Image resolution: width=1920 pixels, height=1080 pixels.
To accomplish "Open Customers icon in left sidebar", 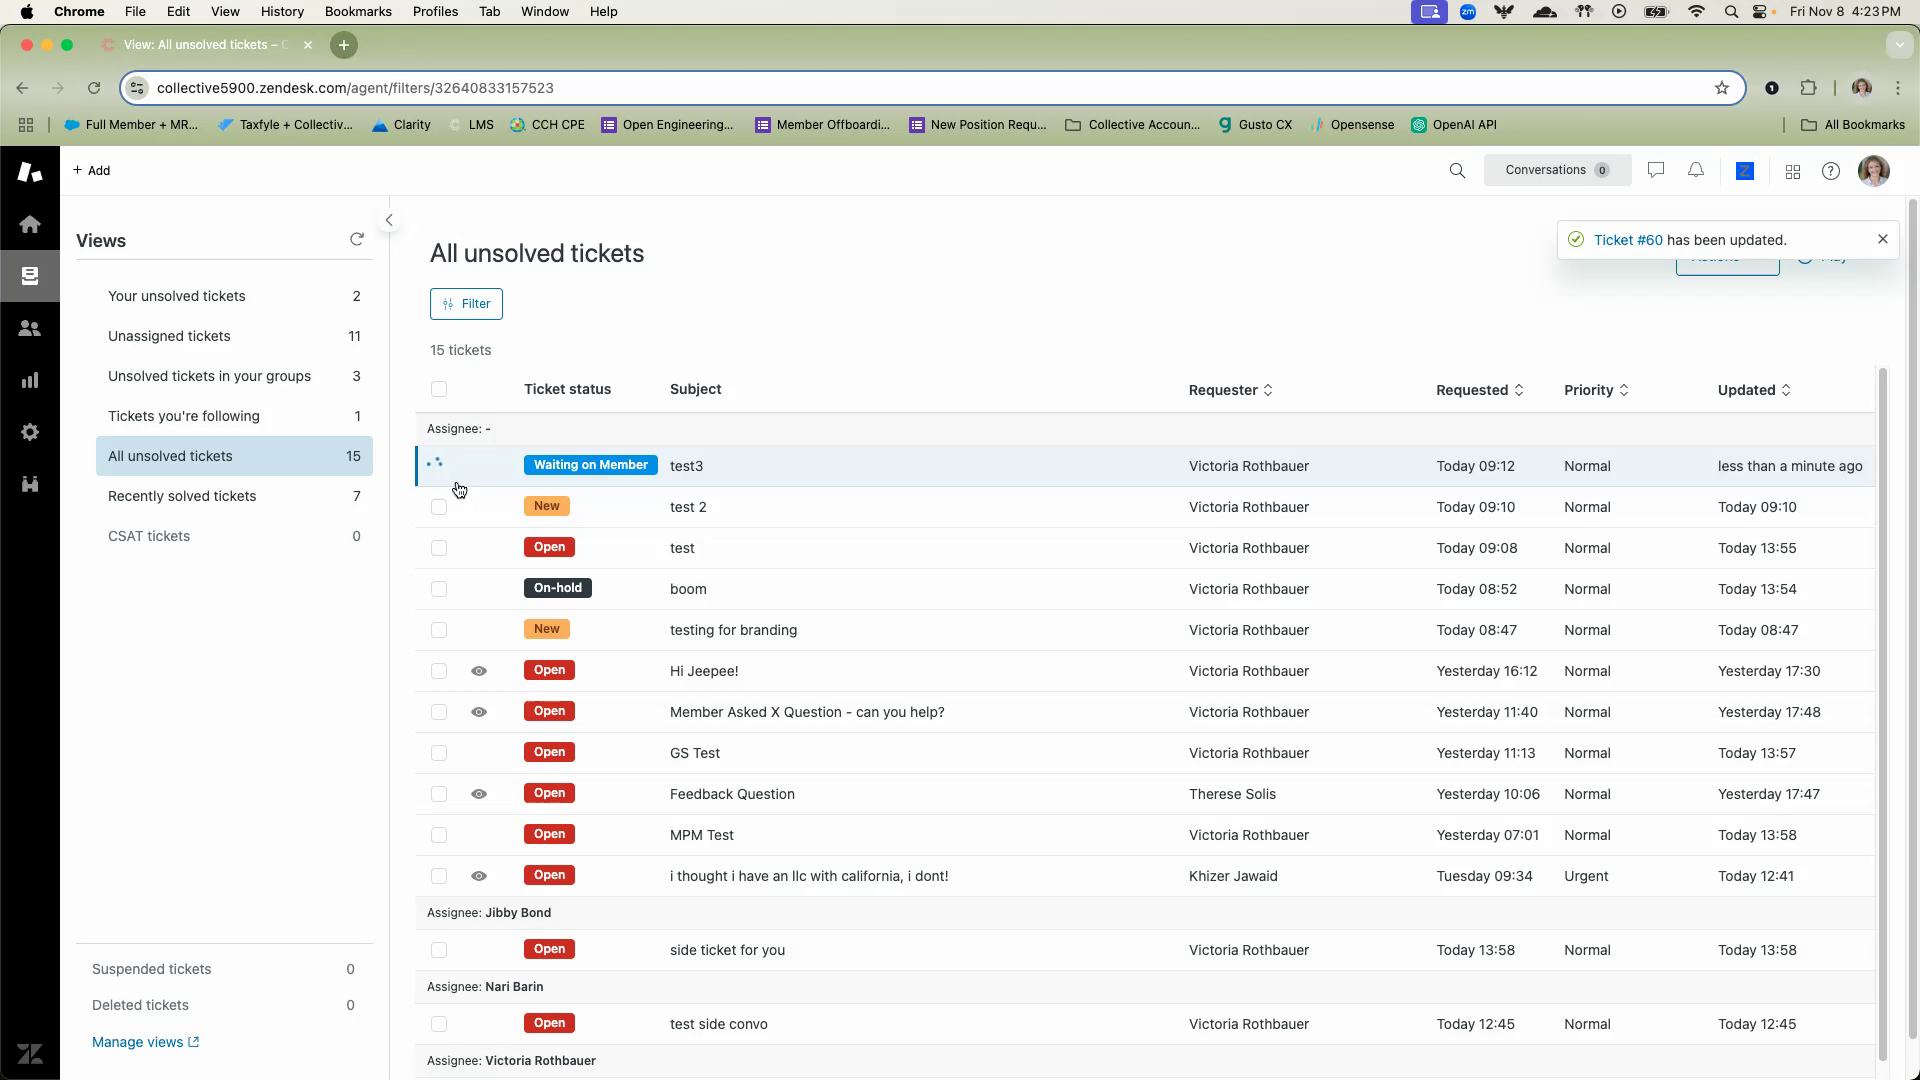I will coord(30,328).
